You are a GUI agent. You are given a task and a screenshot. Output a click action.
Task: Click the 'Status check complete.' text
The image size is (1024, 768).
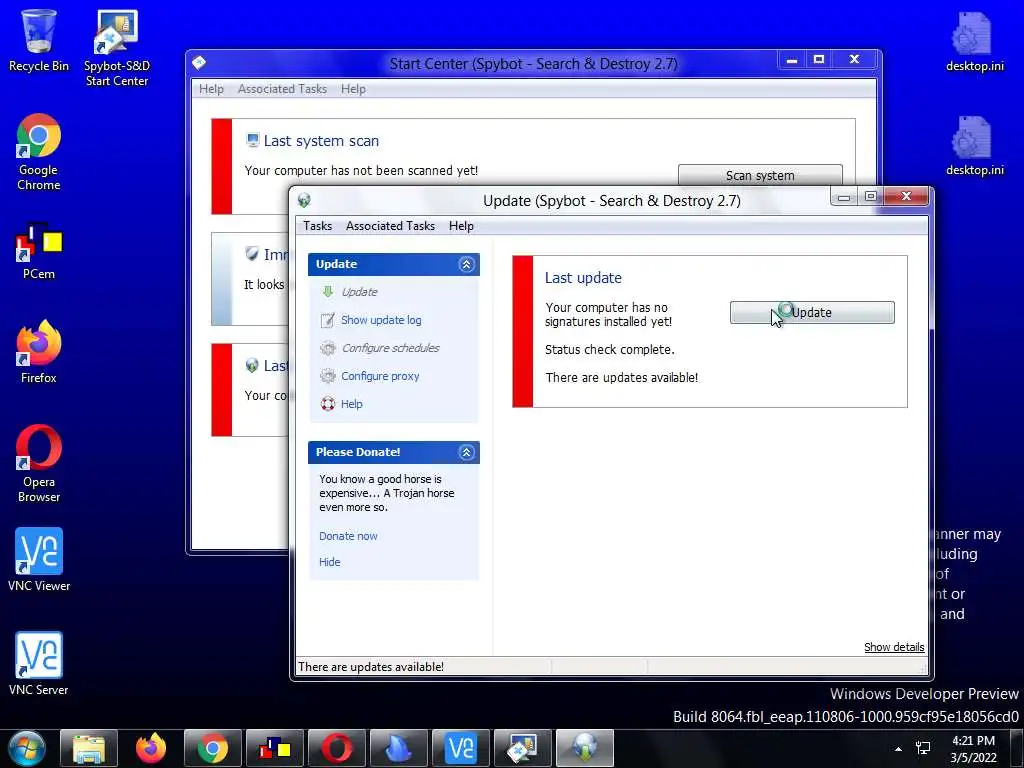click(x=610, y=349)
